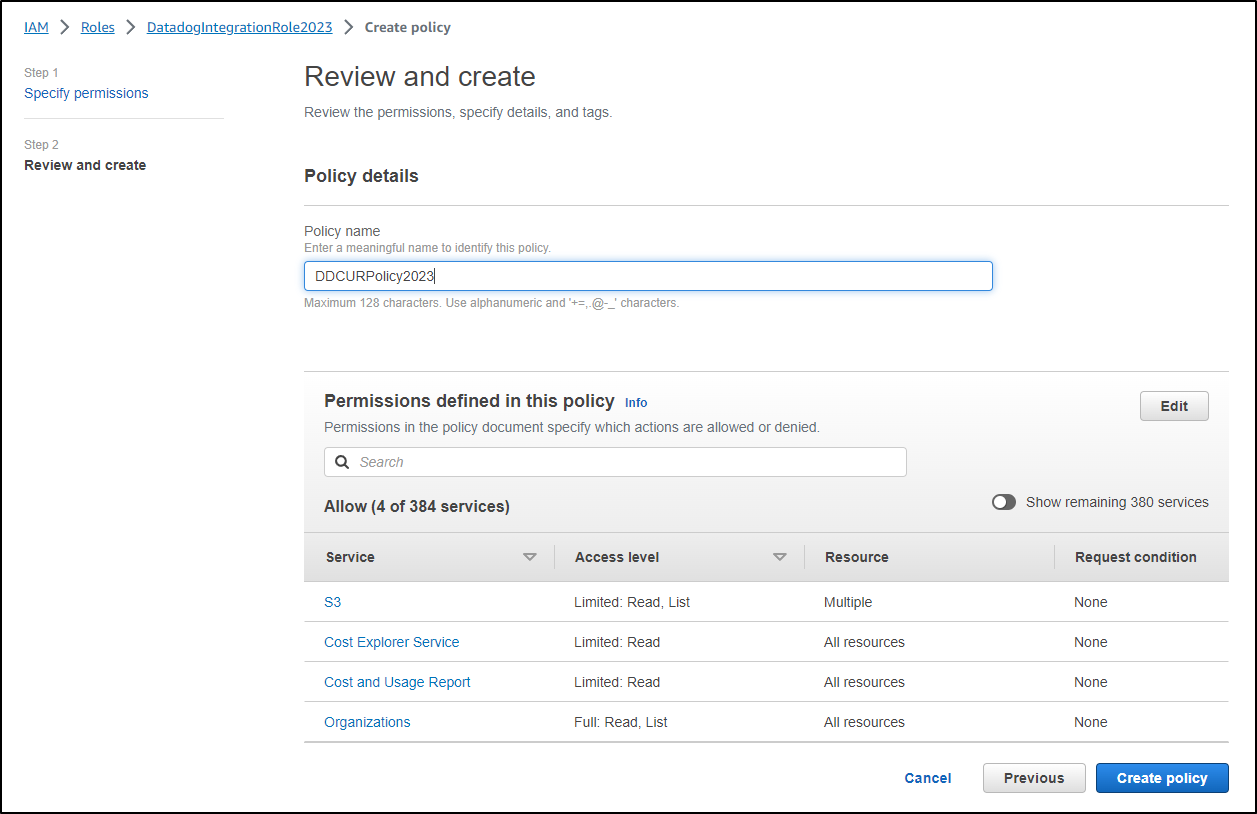Sort by Service column arrow
Image resolution: width=1257 pixels, height=814 pixels.
[x=530, y=557]
